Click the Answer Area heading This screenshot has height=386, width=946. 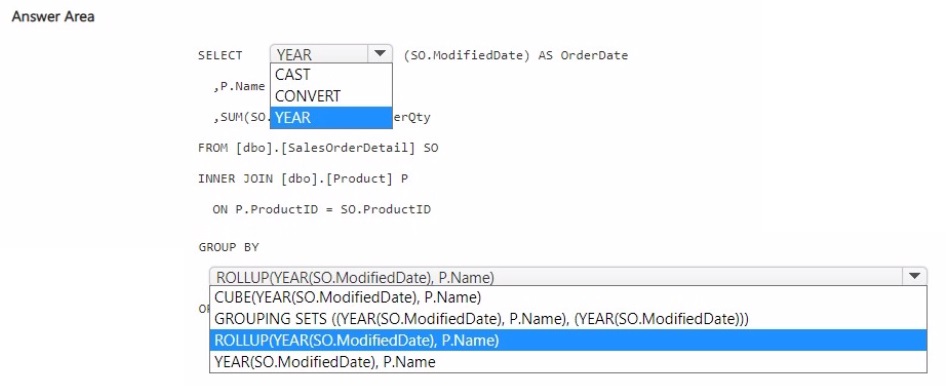[53, 17]
